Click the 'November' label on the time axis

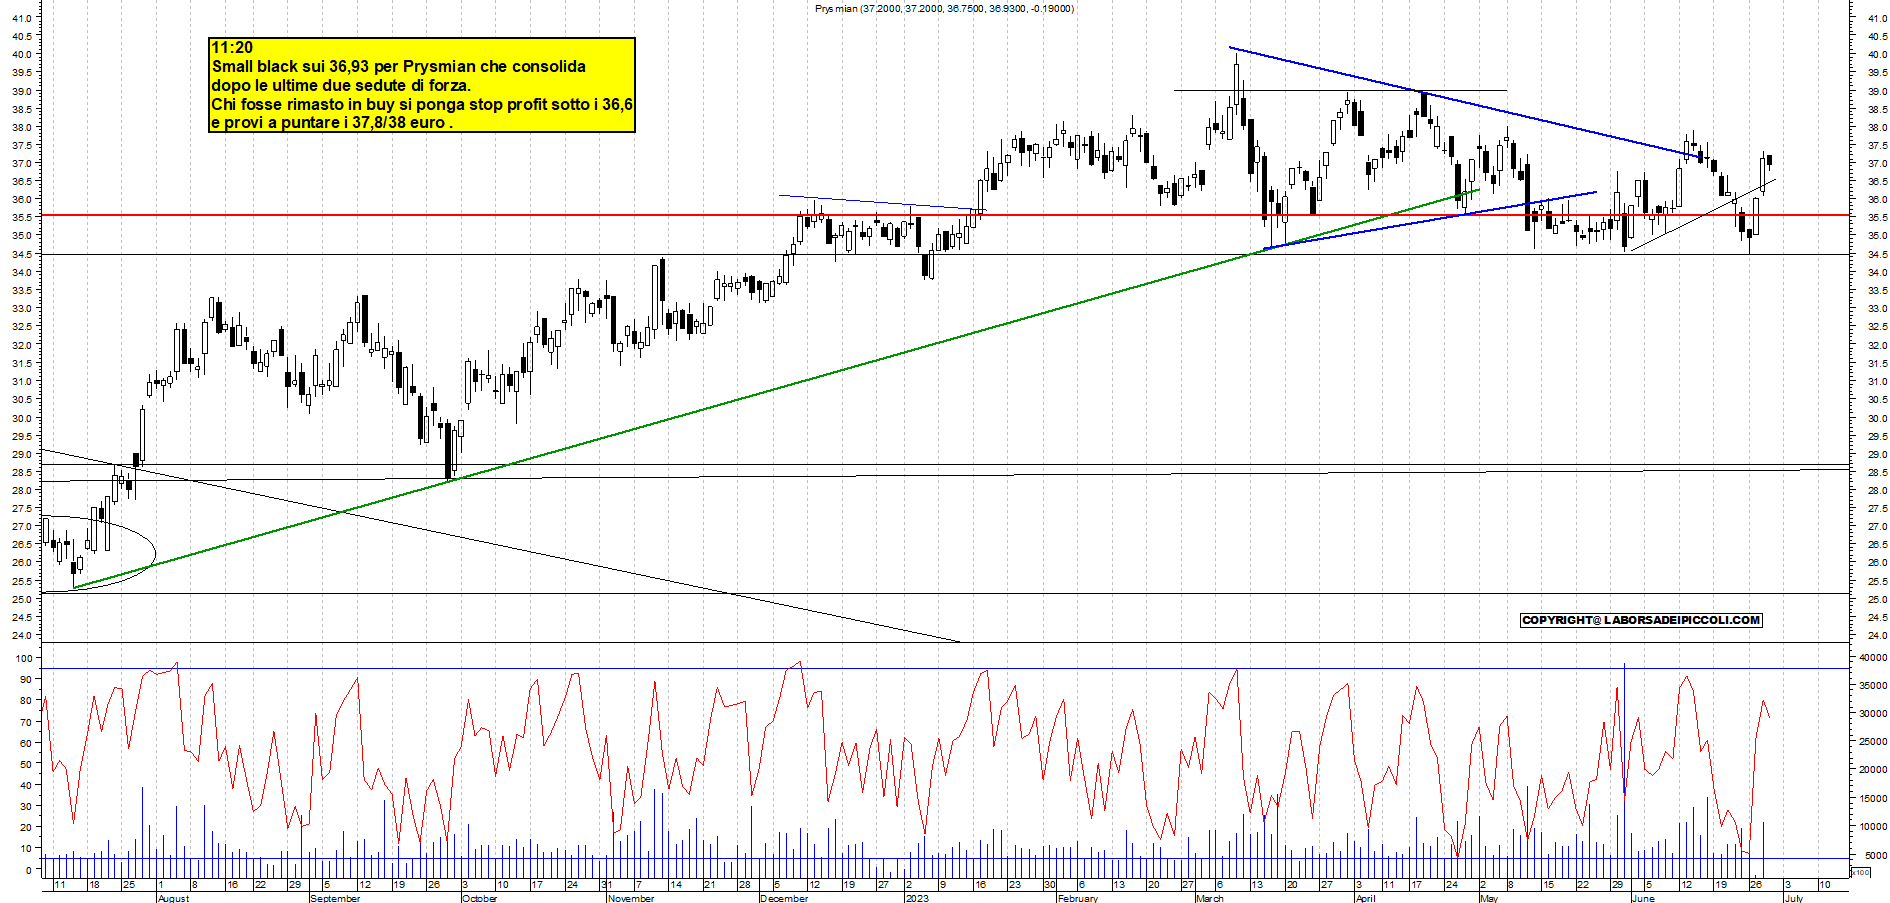630,898
